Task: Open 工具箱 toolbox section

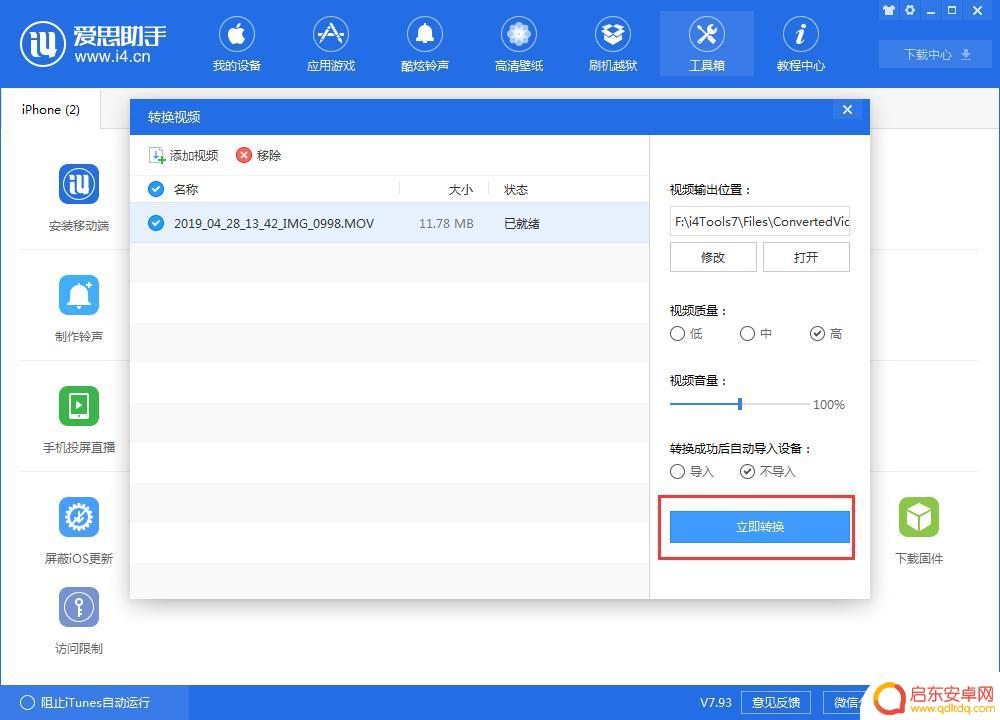Action: coord(707,45)
